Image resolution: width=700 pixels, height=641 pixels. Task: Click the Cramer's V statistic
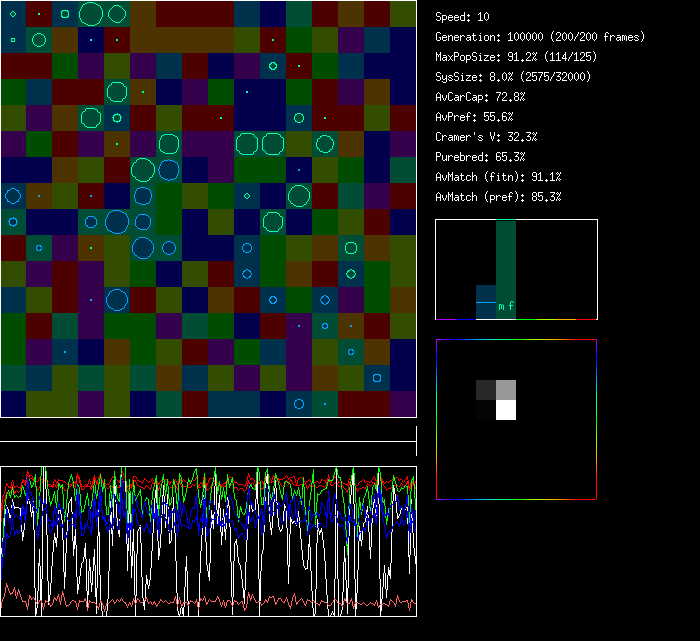(x=486, y=137)
